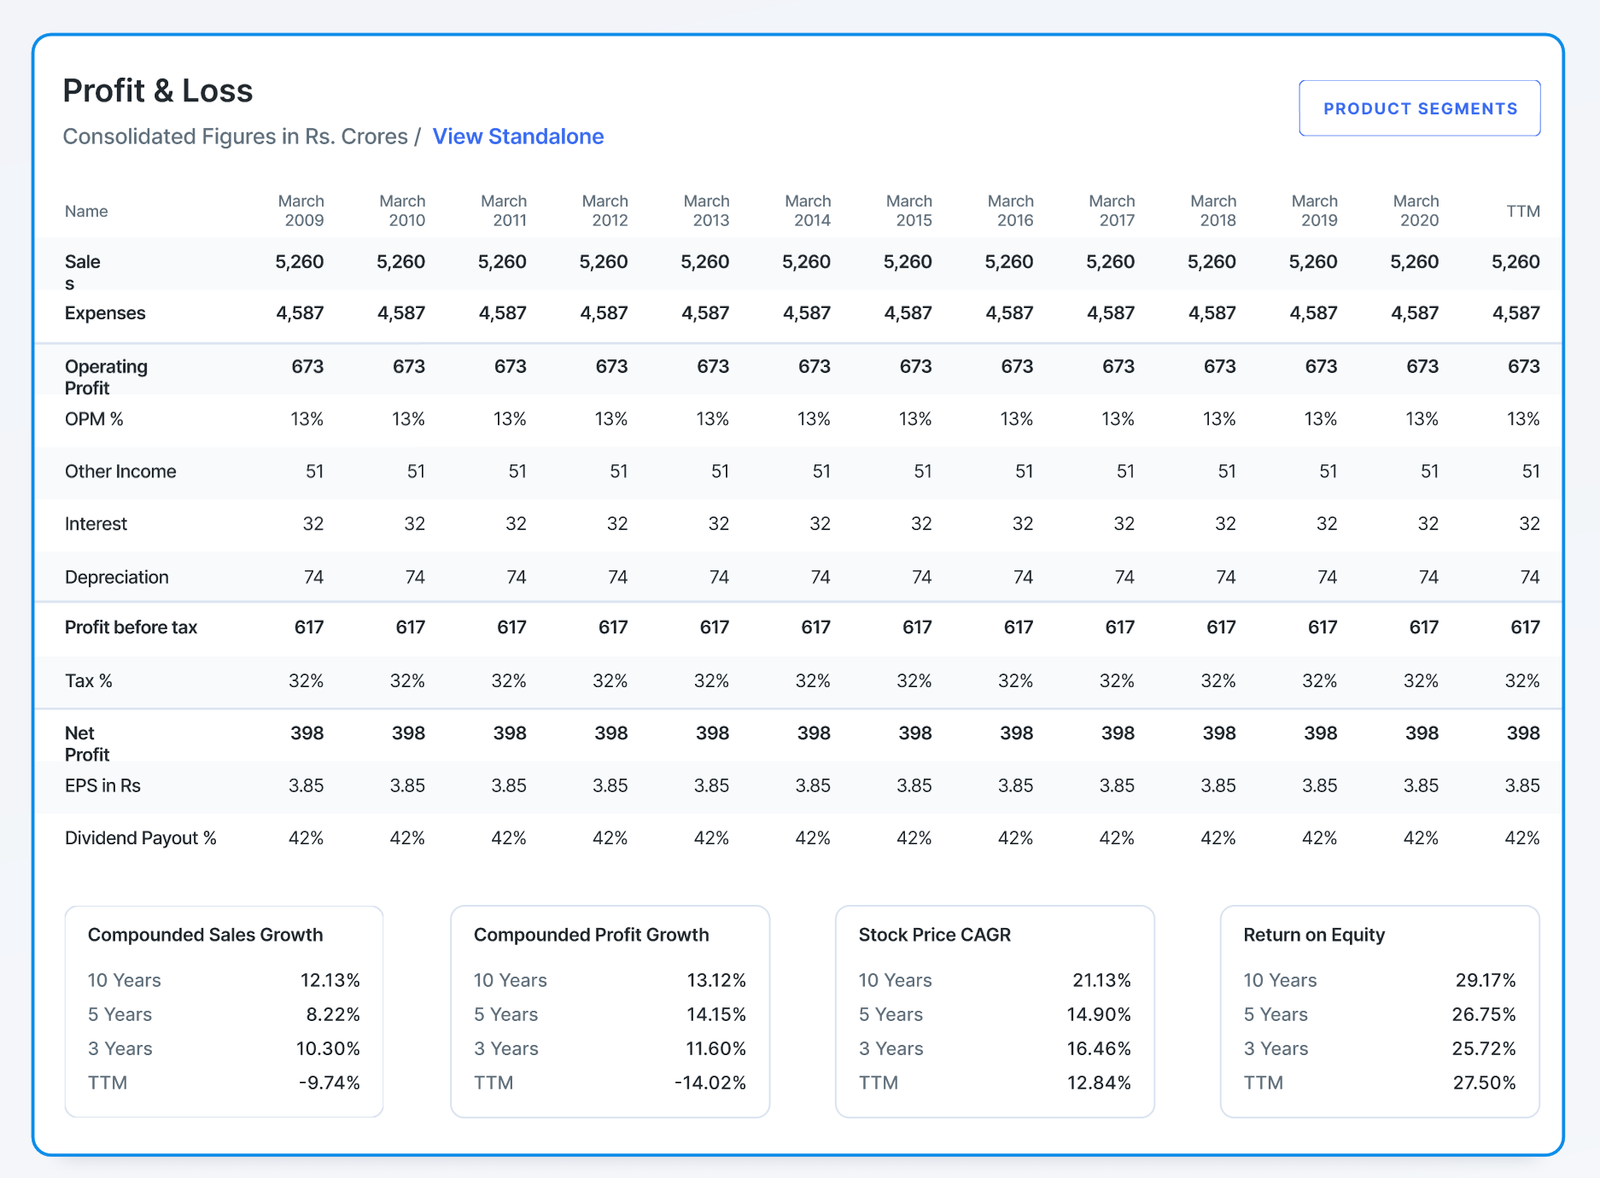Click the 12.13% sales growth value
Screen dimensions: 1600x1178
point(330,980)
